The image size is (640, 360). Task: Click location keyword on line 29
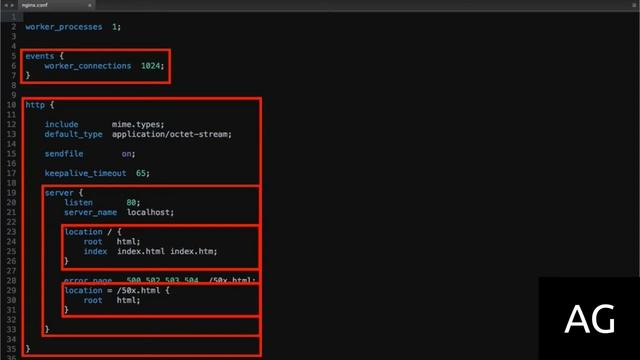(x=83, y=291)
